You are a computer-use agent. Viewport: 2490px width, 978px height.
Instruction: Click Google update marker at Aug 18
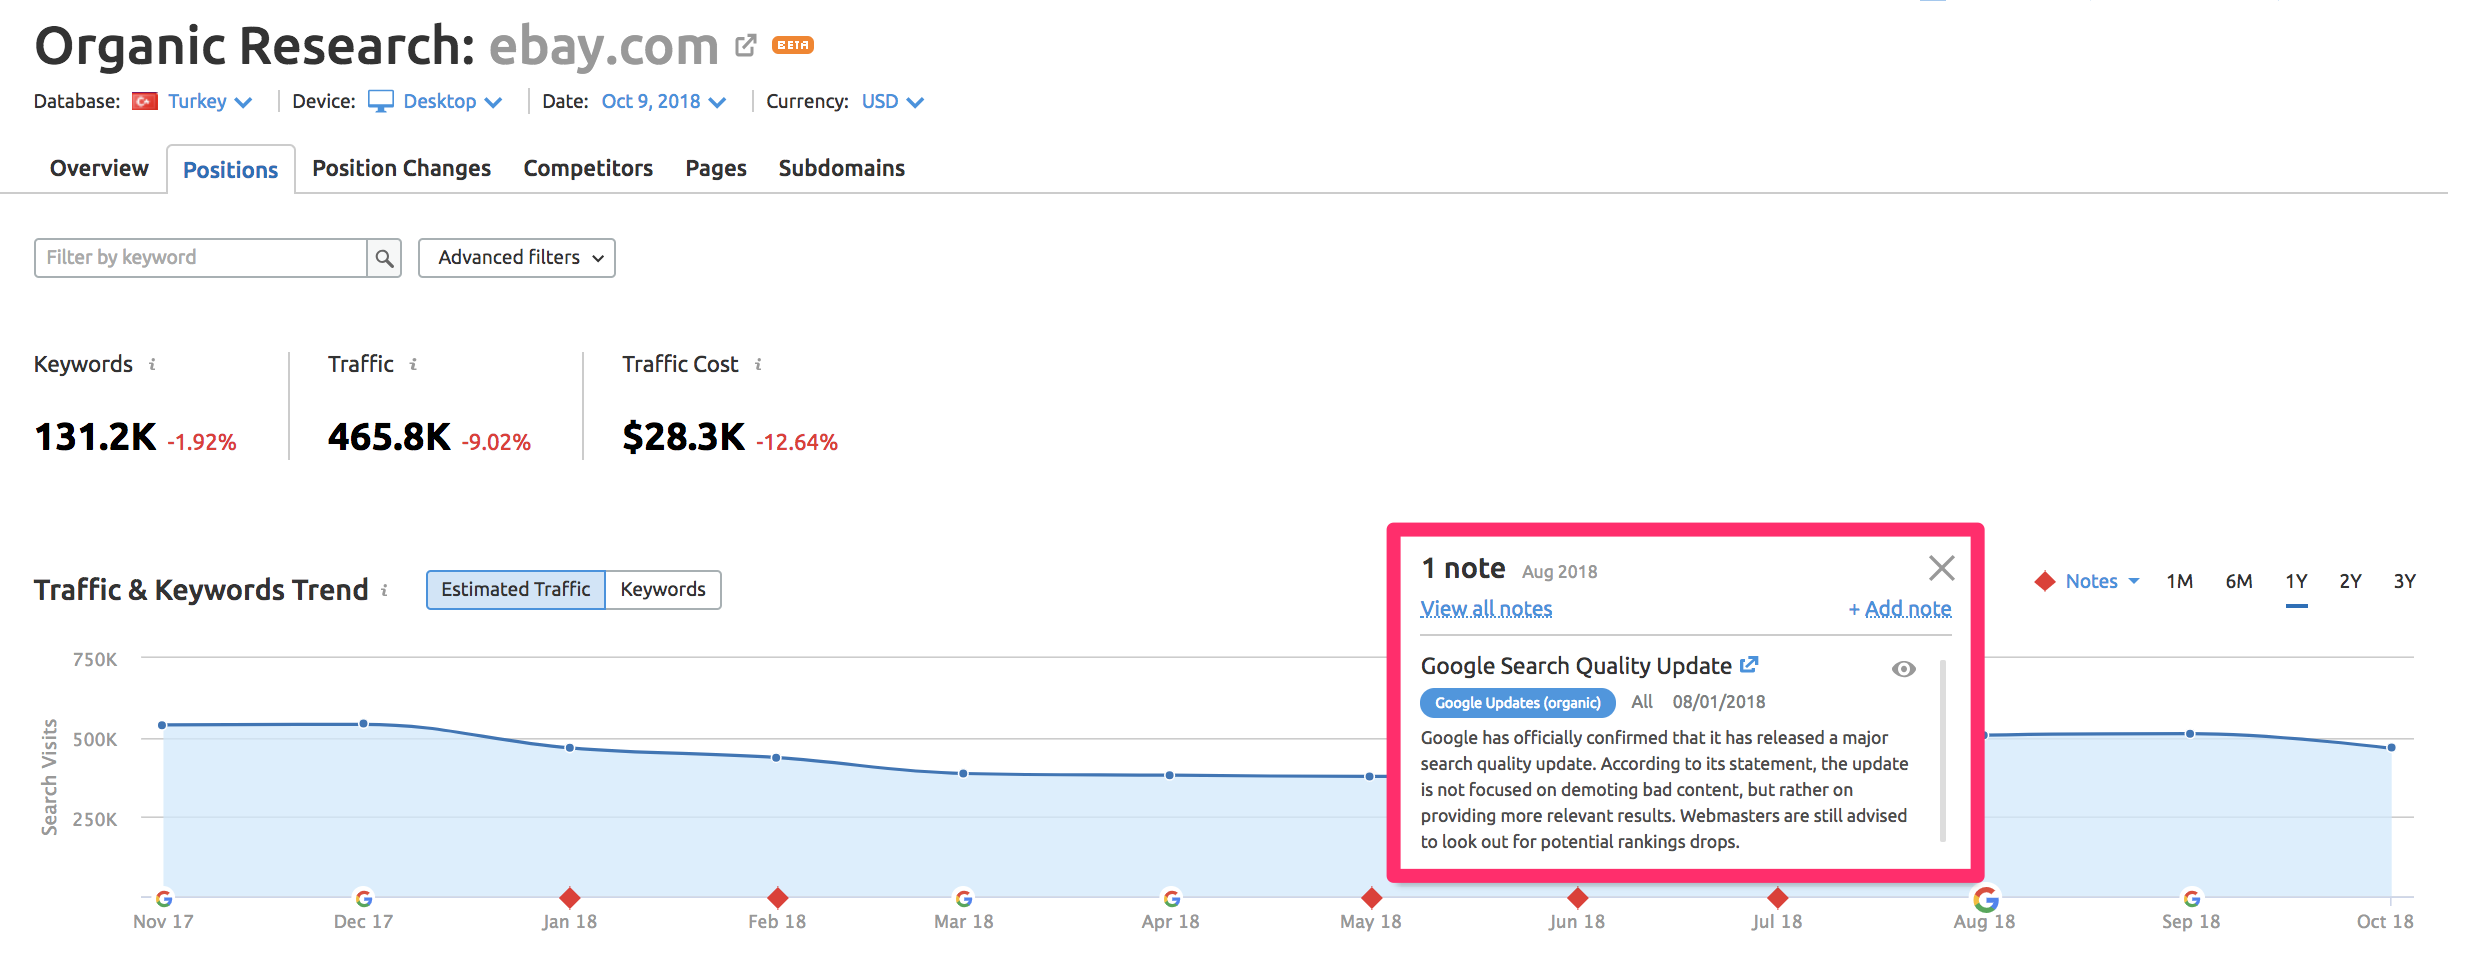pyautogui.click(x=1986, y=899)
